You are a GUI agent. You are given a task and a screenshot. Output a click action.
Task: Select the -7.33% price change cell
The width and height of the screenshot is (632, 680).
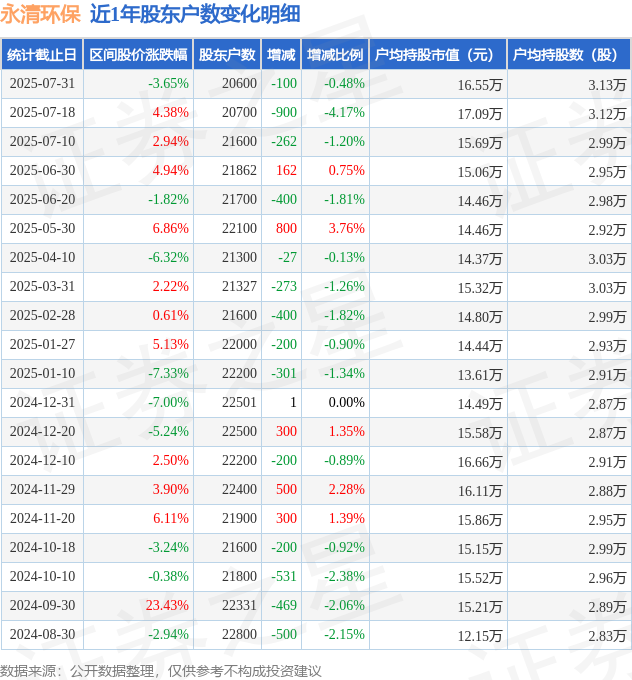pos(168,374)
